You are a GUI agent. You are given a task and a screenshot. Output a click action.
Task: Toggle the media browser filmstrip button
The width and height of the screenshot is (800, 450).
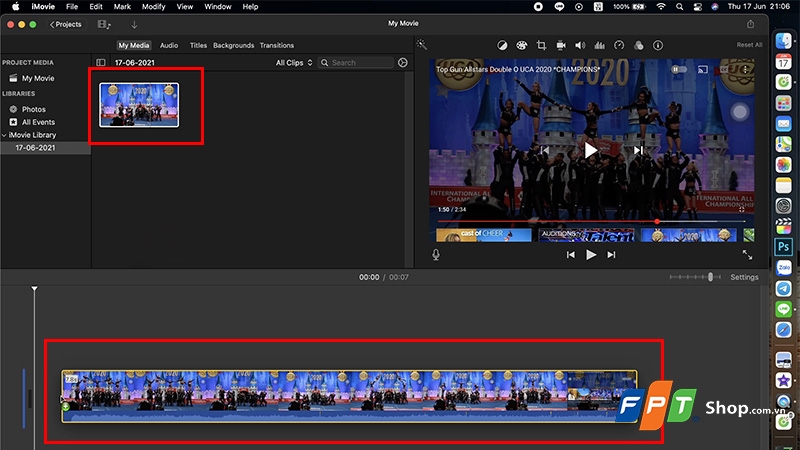tap(104, 24)
